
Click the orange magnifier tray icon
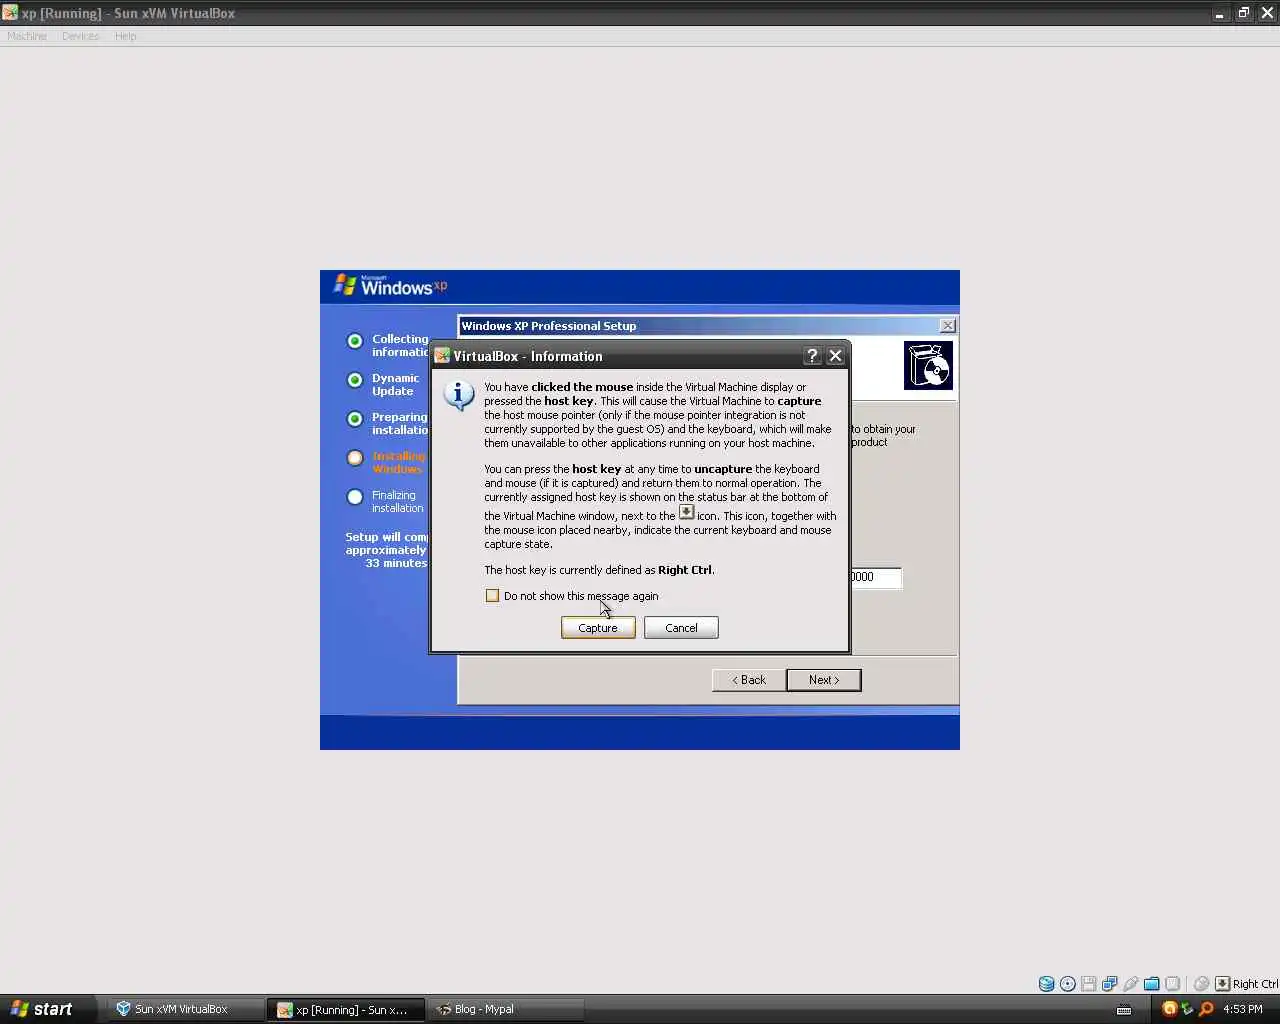tap(1206, 1009)
